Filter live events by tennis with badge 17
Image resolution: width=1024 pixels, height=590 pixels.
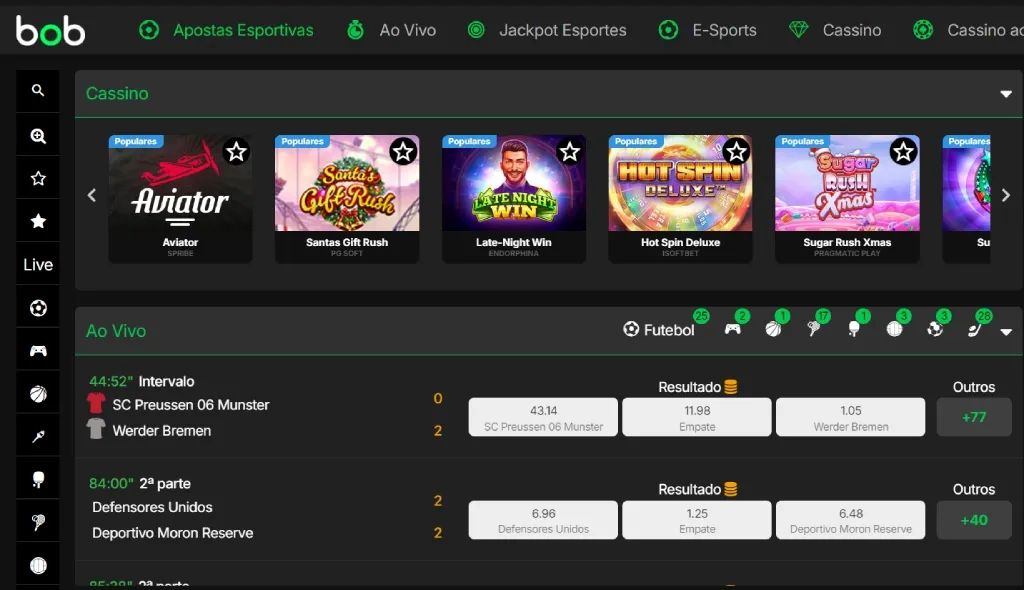[814, 329]
